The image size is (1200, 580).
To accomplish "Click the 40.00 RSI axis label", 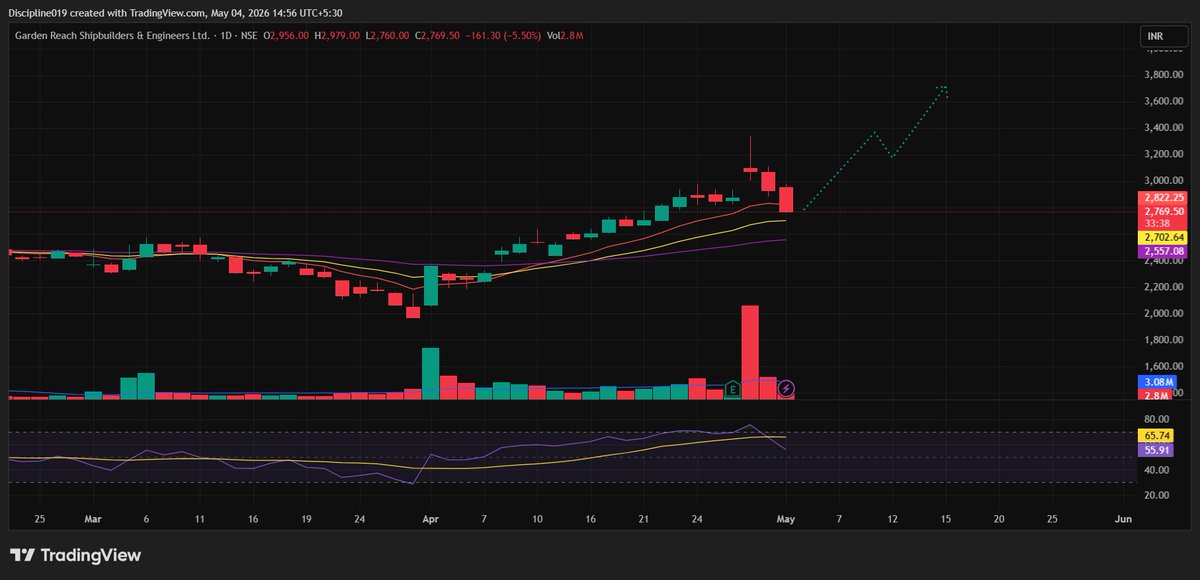I will pyautogui.click(x=1157, y=470).
